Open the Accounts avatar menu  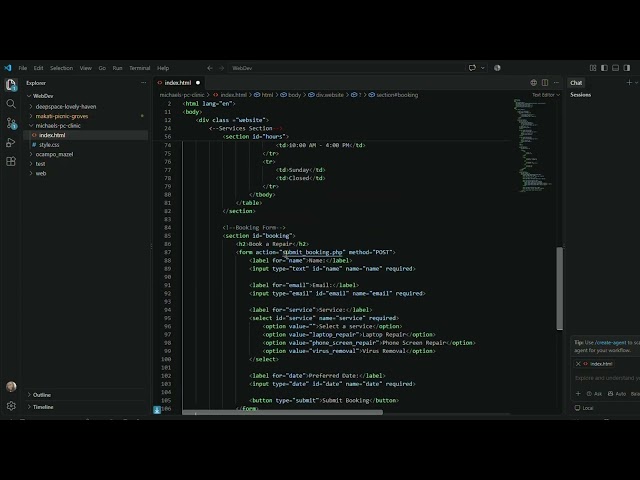tap(11, 387)
